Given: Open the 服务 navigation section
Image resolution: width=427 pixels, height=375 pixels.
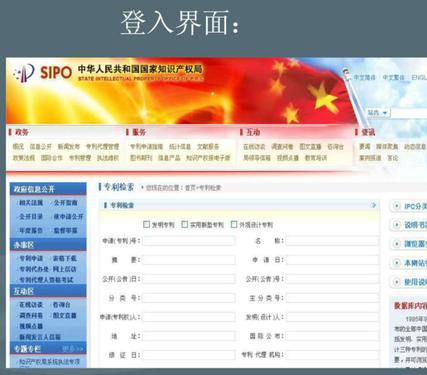Looking at the screenshot, I should pyautogui.click(x=139, y=132).
